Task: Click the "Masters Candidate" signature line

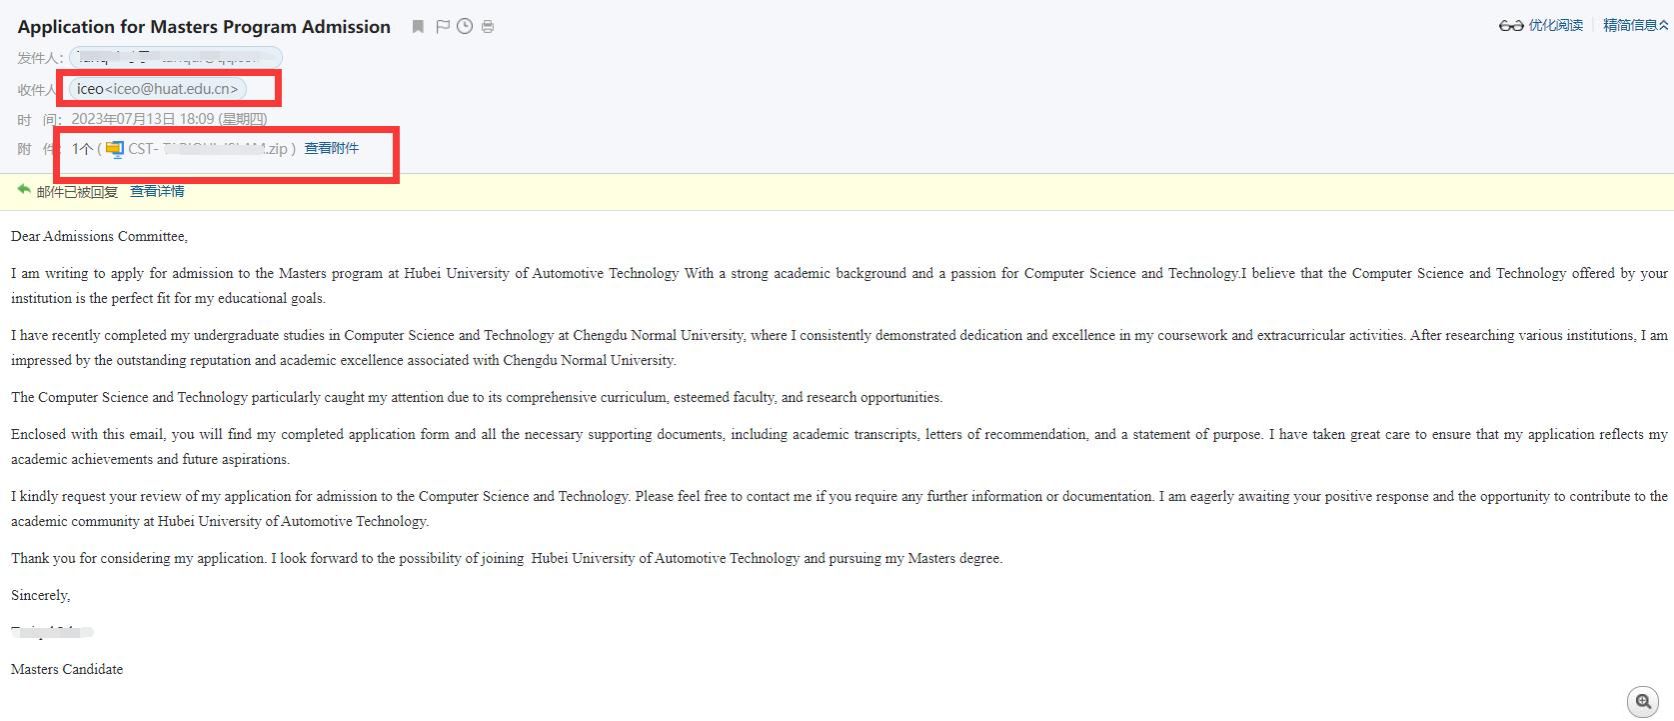Action: [x=67, y=670]
